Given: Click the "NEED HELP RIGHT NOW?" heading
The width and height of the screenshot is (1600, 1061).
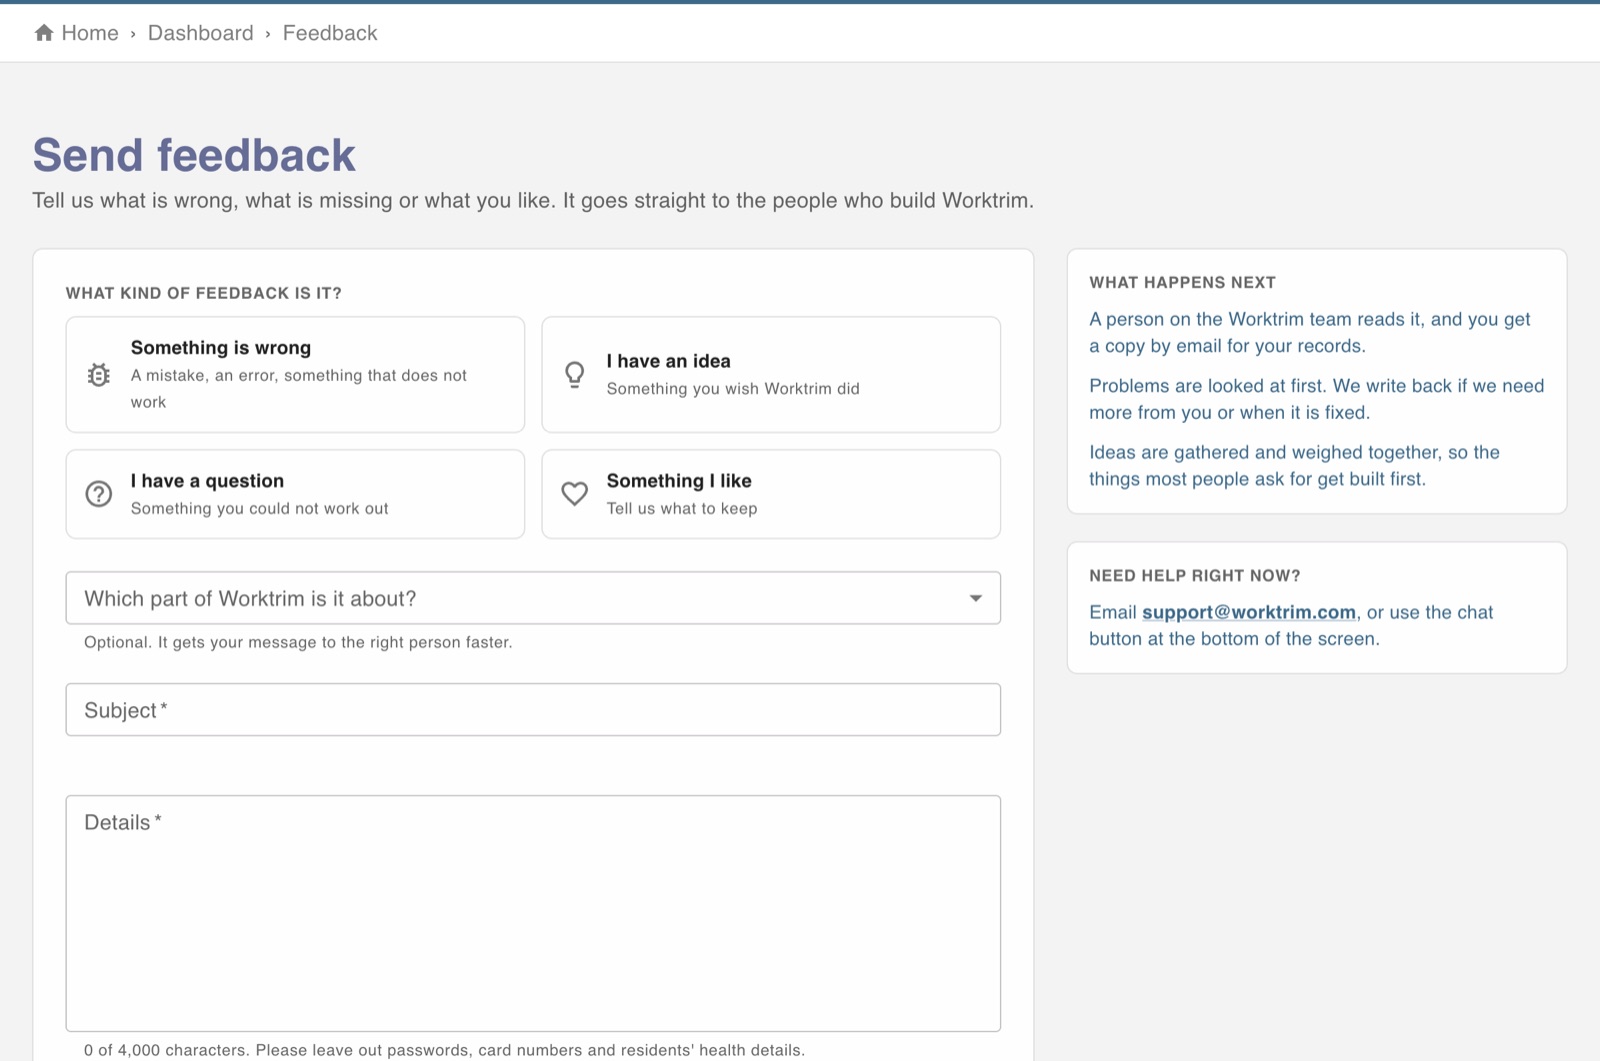Looking at the screenshot, I should pyautogui.click(x=1195, y=576).
